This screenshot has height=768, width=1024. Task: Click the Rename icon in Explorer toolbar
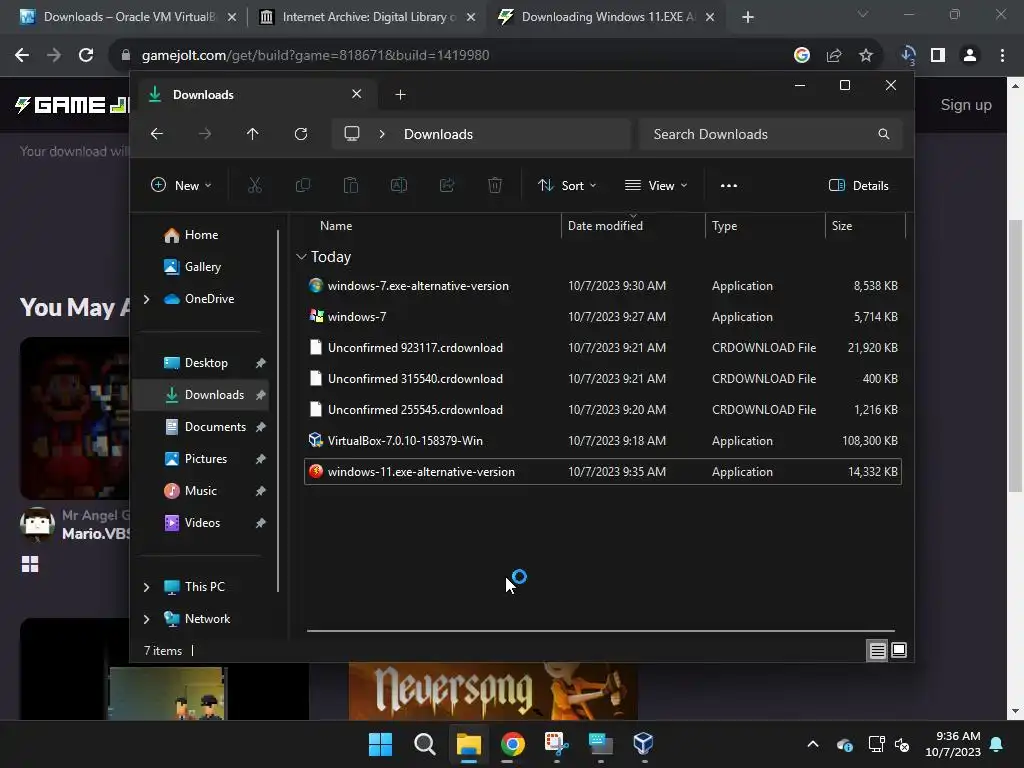click(398, 185)
